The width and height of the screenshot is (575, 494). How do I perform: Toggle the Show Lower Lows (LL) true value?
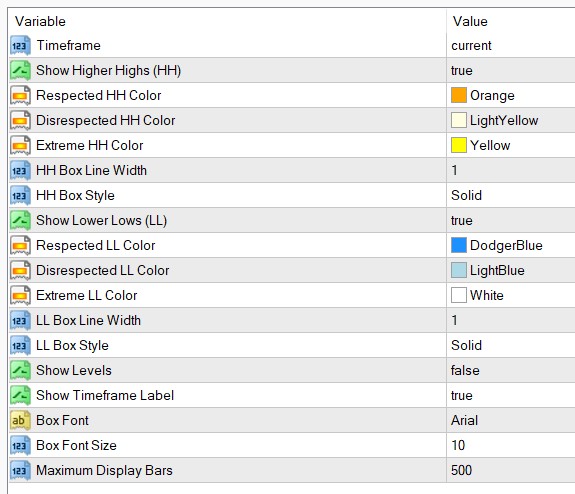click(x=510, y=220)
